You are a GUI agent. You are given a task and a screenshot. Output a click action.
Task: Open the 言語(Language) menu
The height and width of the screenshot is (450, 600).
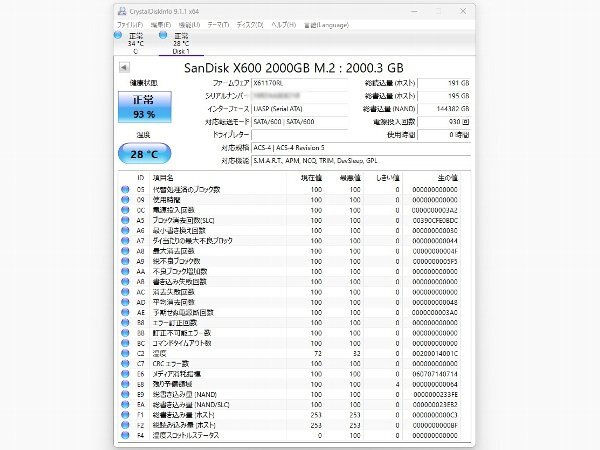326,25
